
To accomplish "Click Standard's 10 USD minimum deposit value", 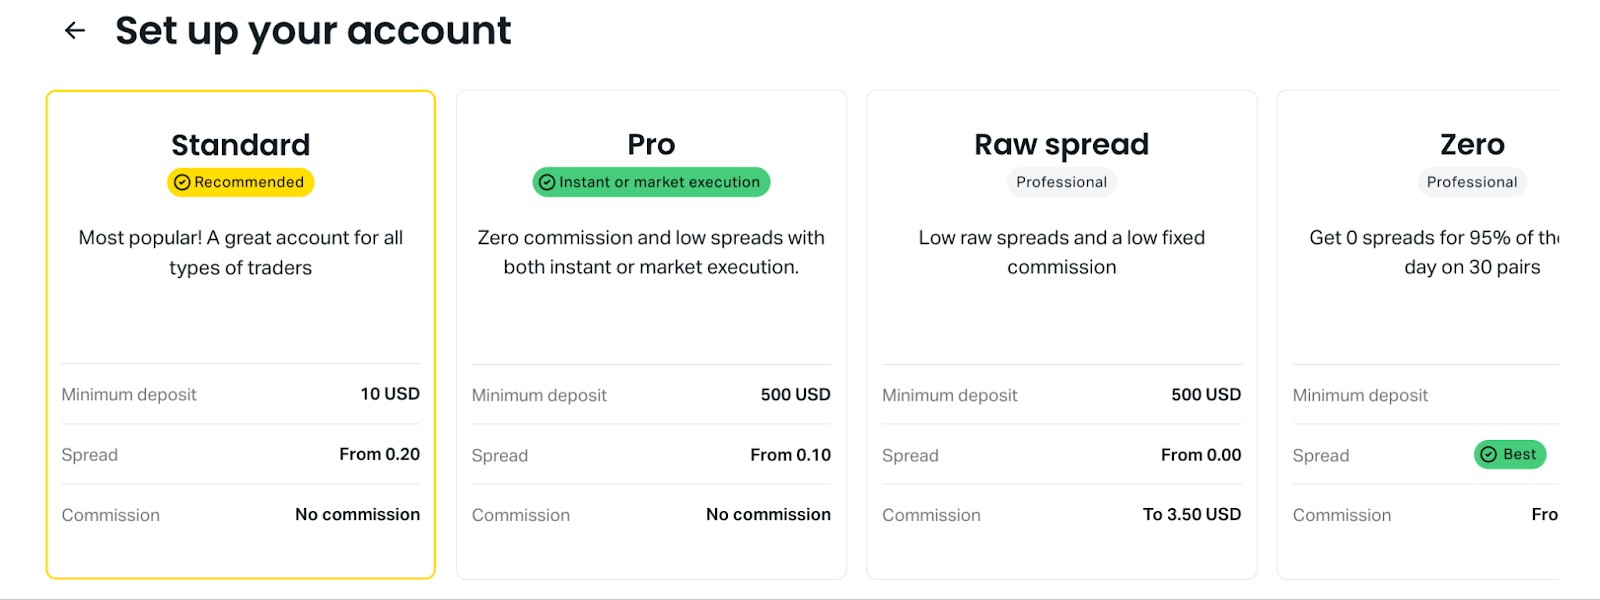I will (390, 394).
